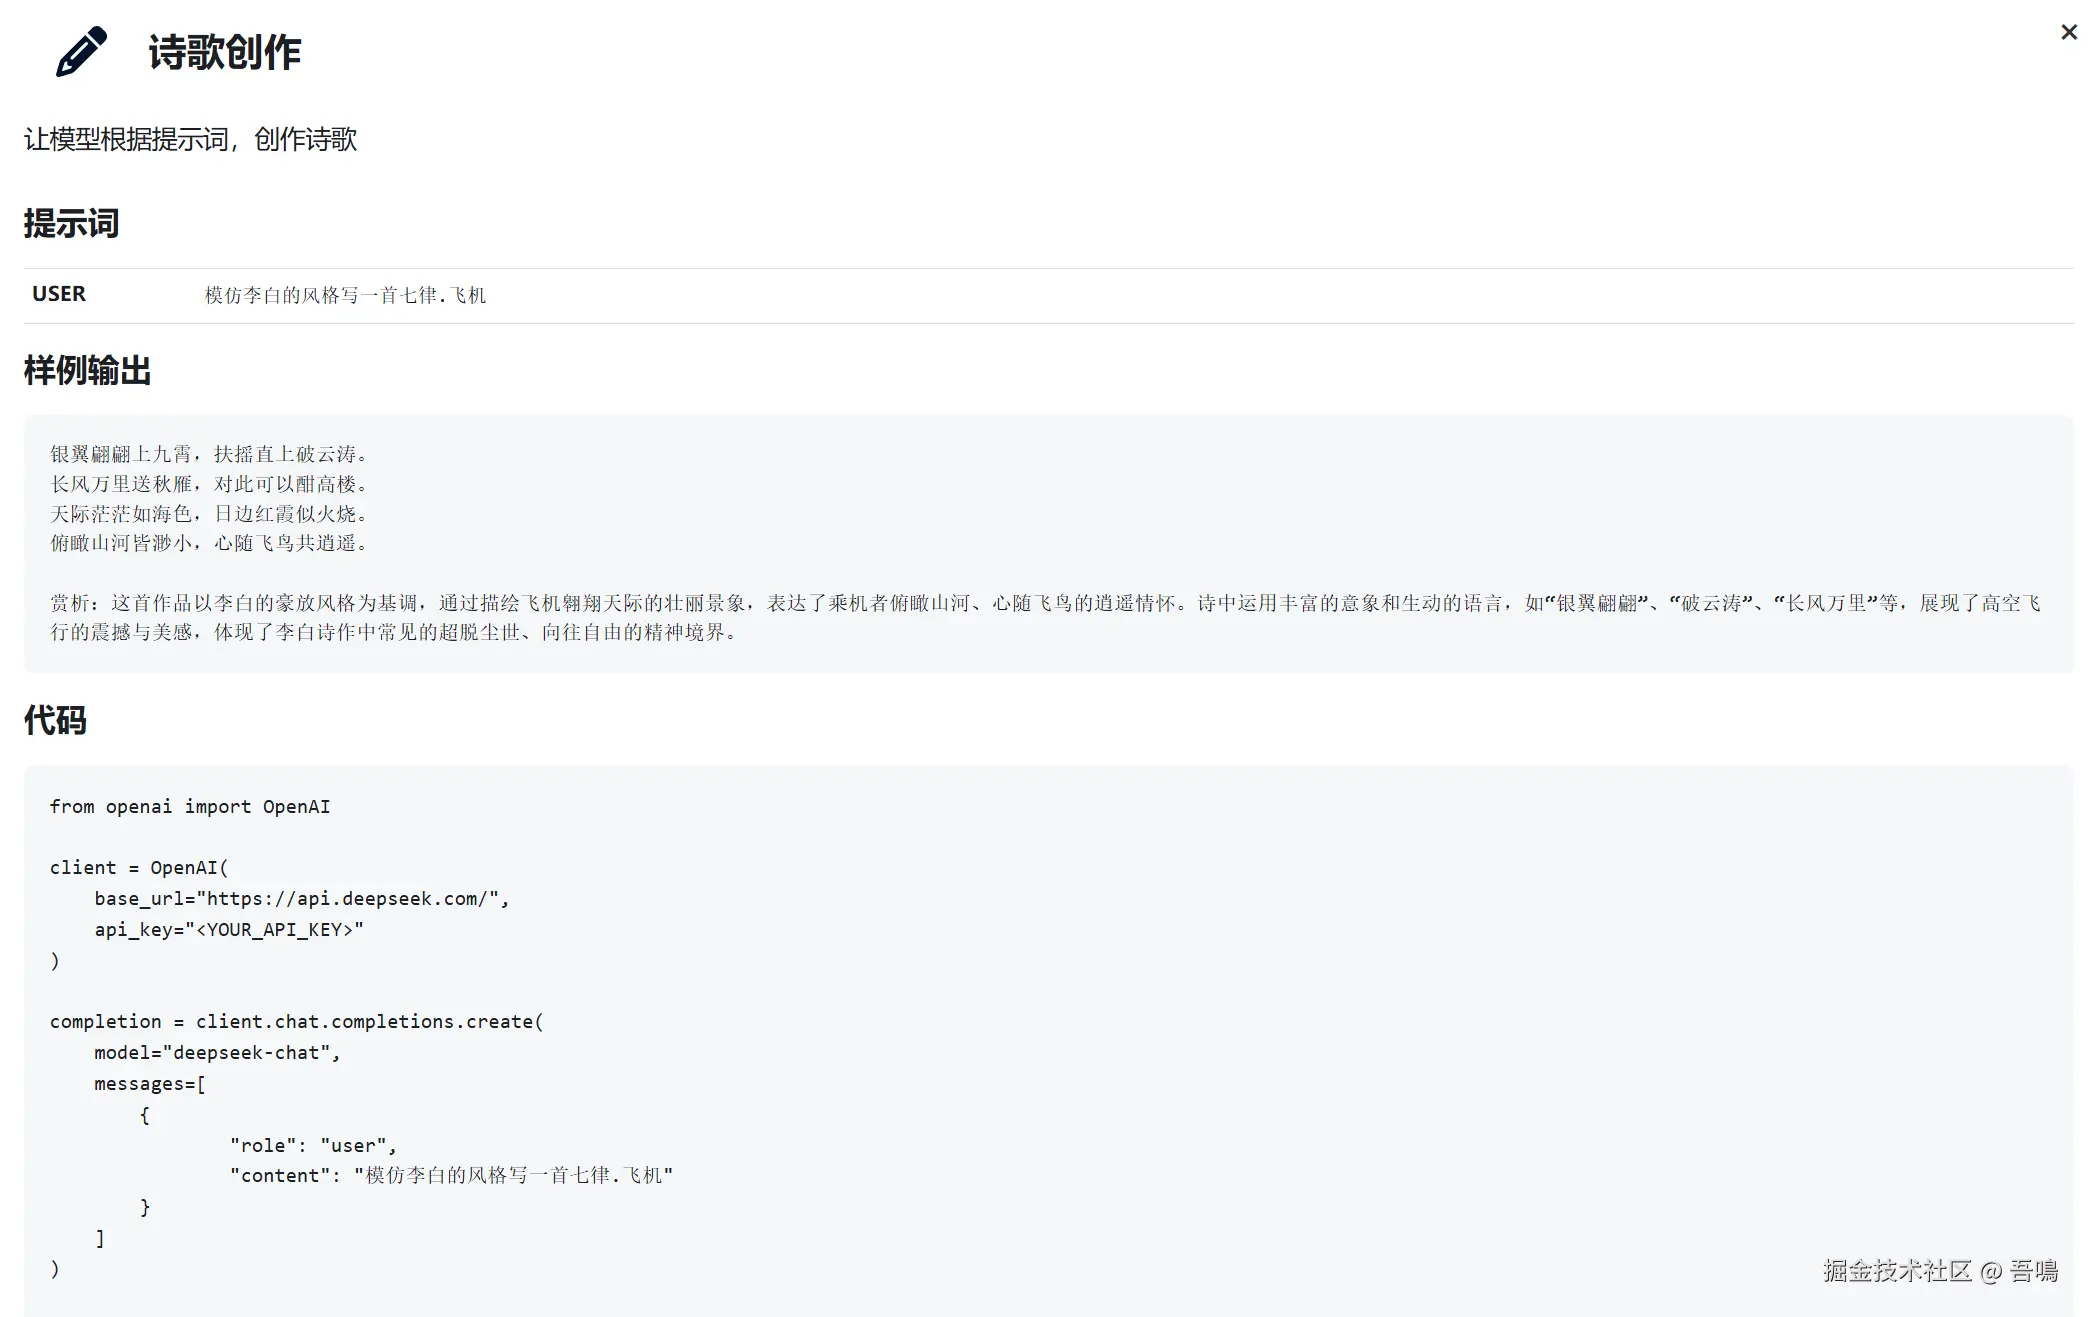
Task: Click the USER role label
Action: (59, 294)
